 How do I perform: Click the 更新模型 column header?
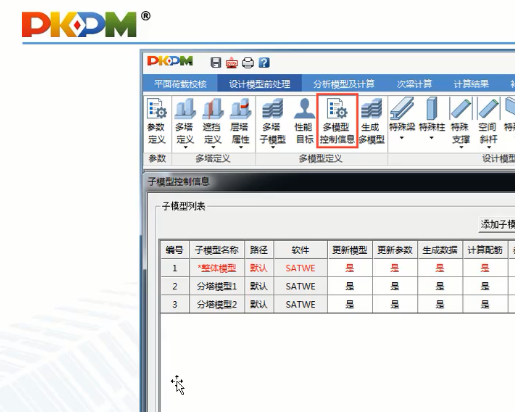[x=350, y=250]
